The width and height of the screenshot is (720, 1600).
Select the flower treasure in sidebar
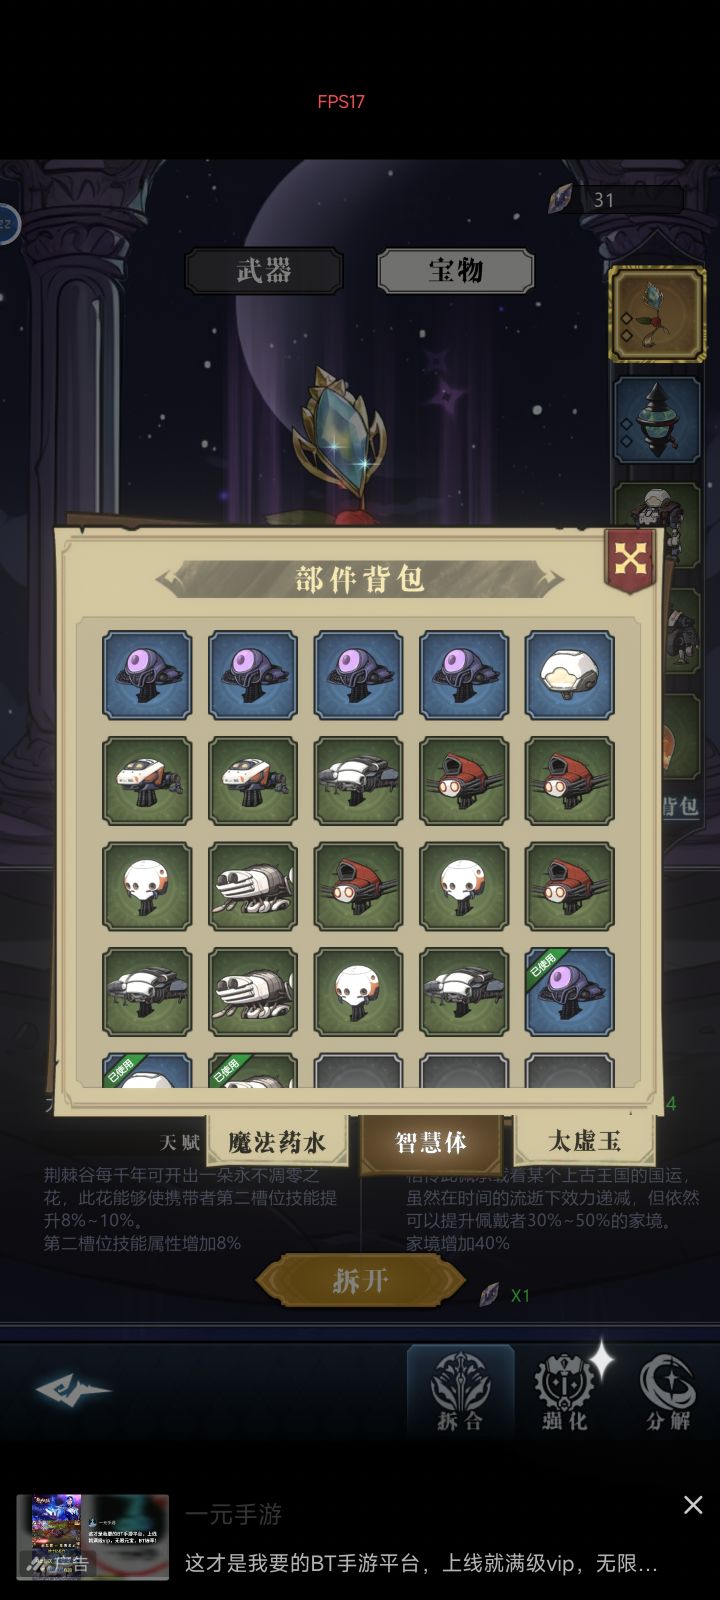point(657,314)
